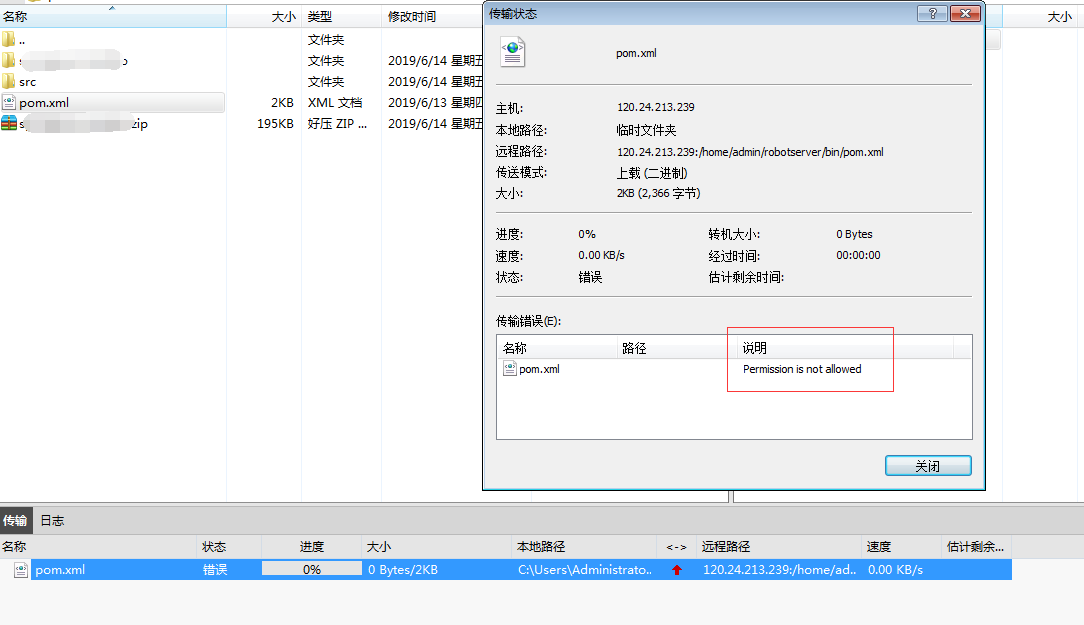Image resolution: width=1084 pixels, height=625 pixels.
Task: Switch to the 传输 tab
Action: coord(15,521)
